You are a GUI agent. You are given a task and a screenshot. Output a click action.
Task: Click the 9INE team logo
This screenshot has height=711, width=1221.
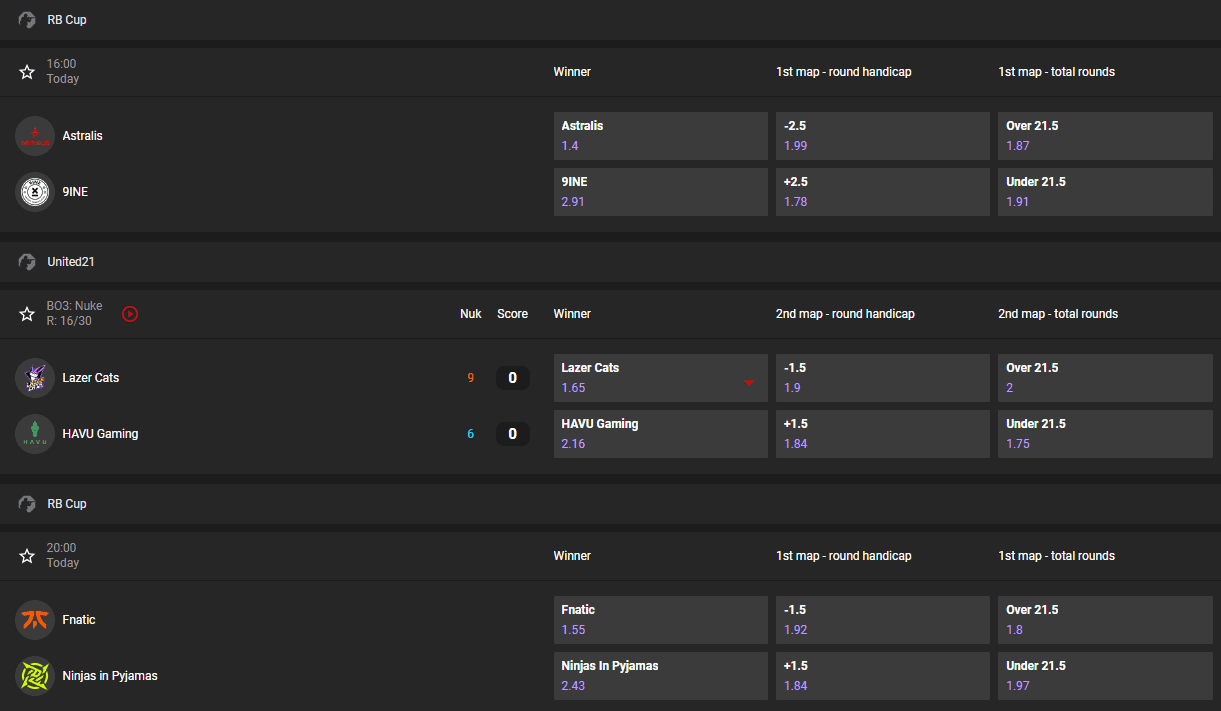click(35, 192)
